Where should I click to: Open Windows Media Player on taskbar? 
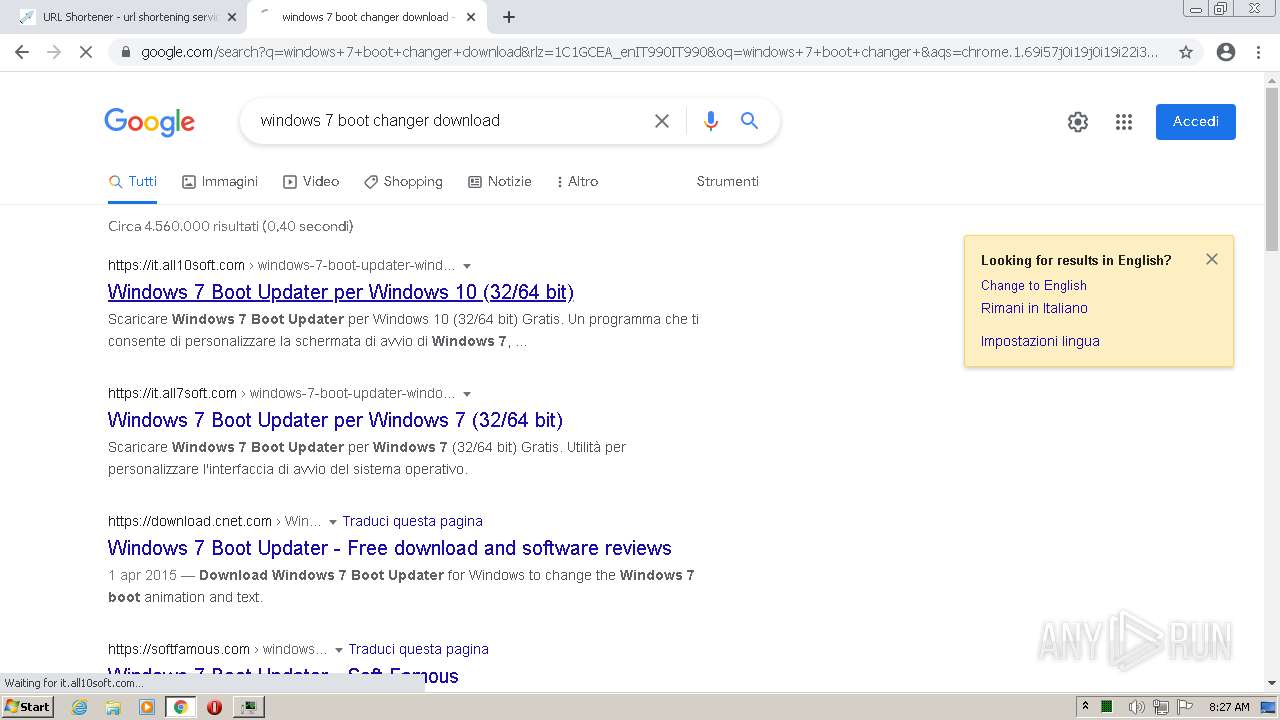point(147,707)
